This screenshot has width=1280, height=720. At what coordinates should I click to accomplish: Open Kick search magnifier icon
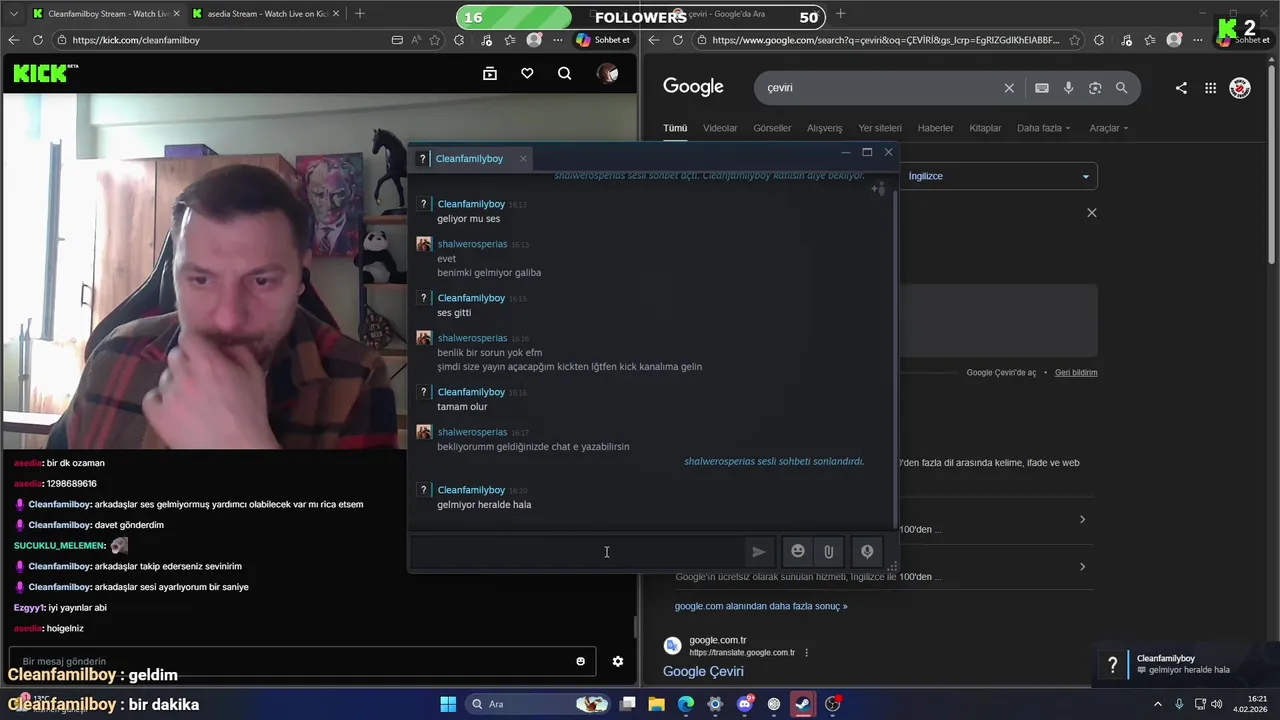pyautogui.click(x=565, y=73)
